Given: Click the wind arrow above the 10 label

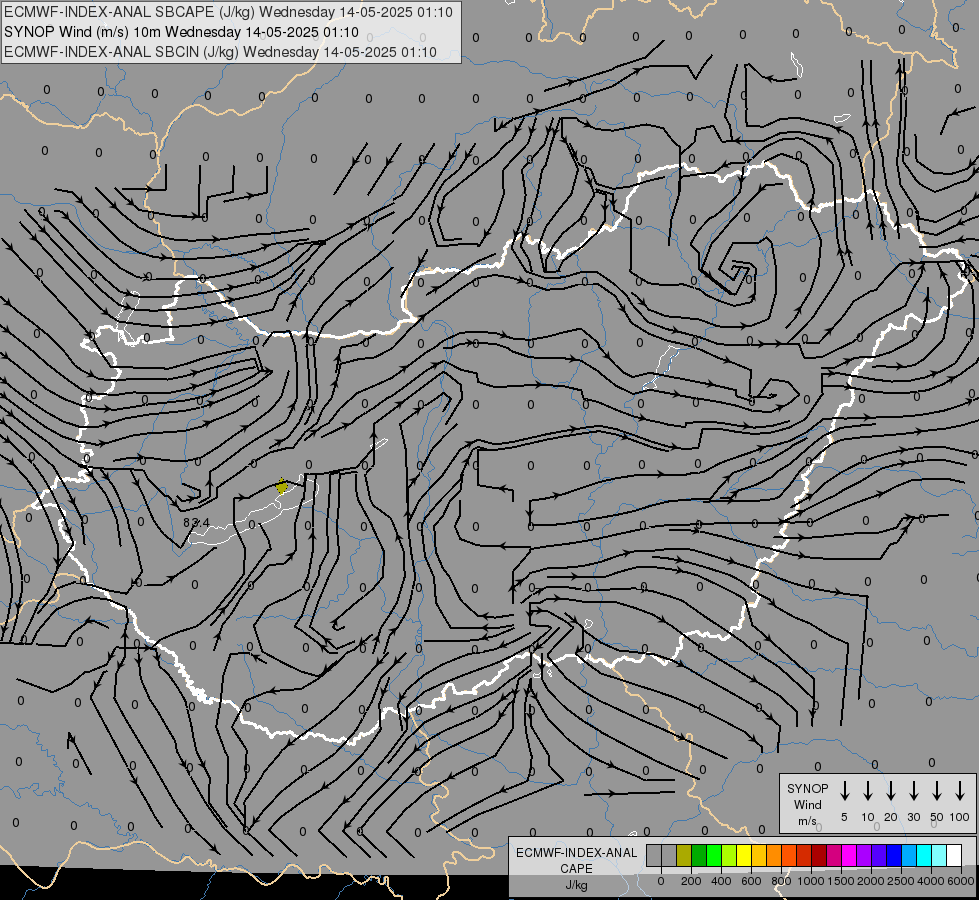Looking at the screenshot, I should point(867,791).
